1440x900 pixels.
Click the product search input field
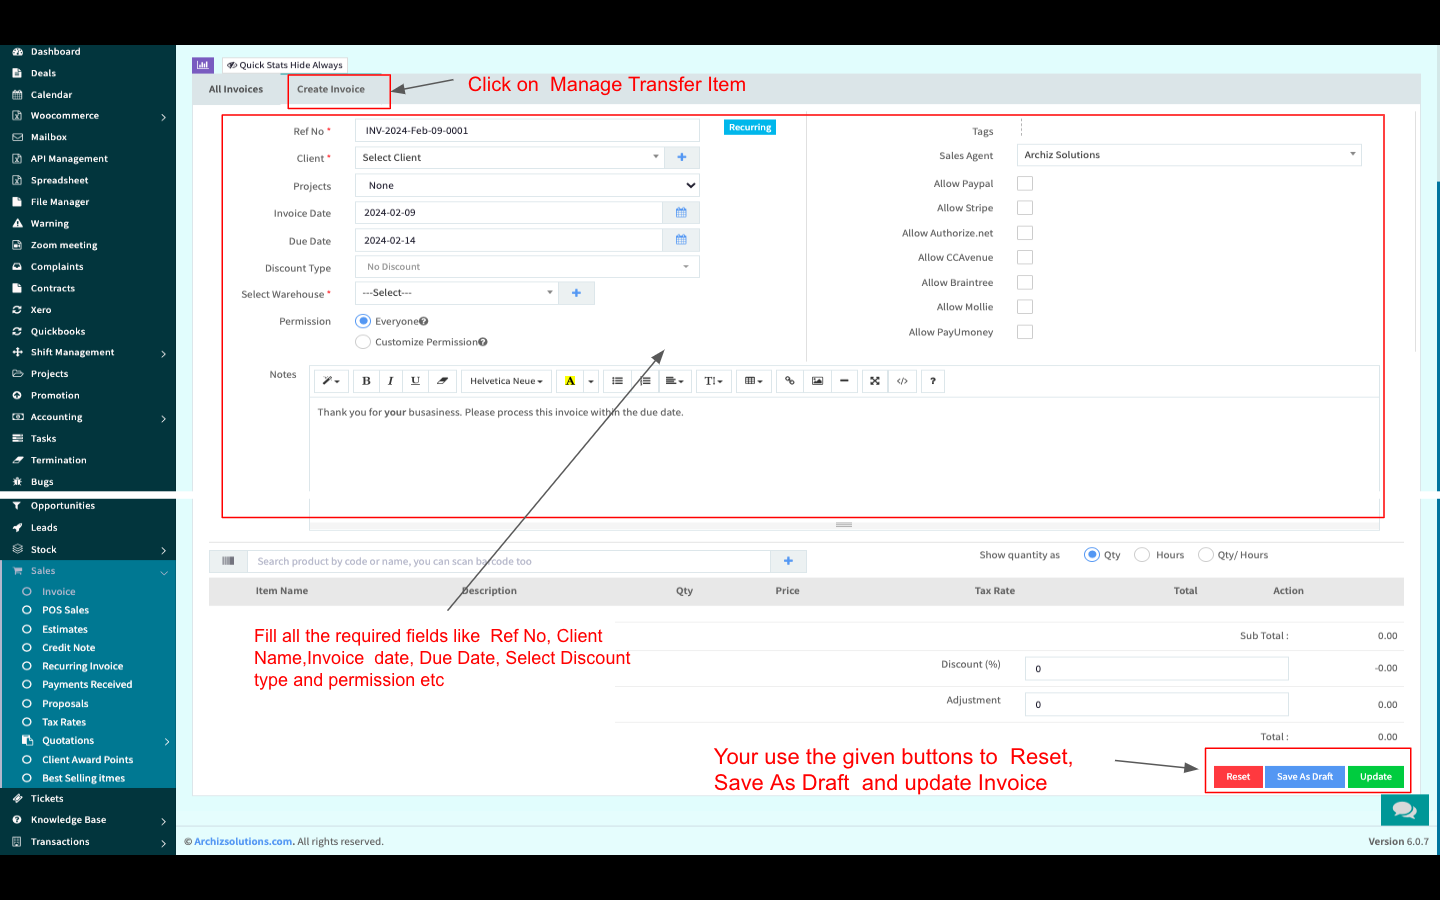[x=510, y=562]
